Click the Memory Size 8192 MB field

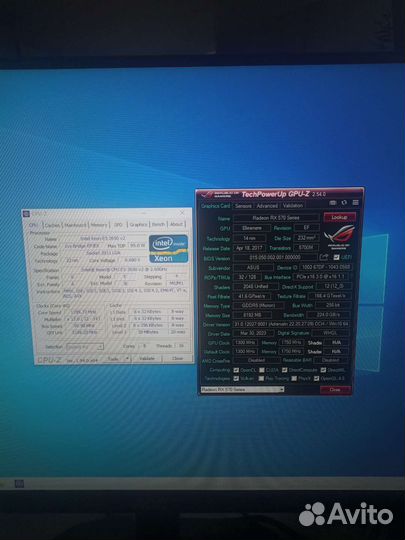pyautogui.click(x=252, y=315)
